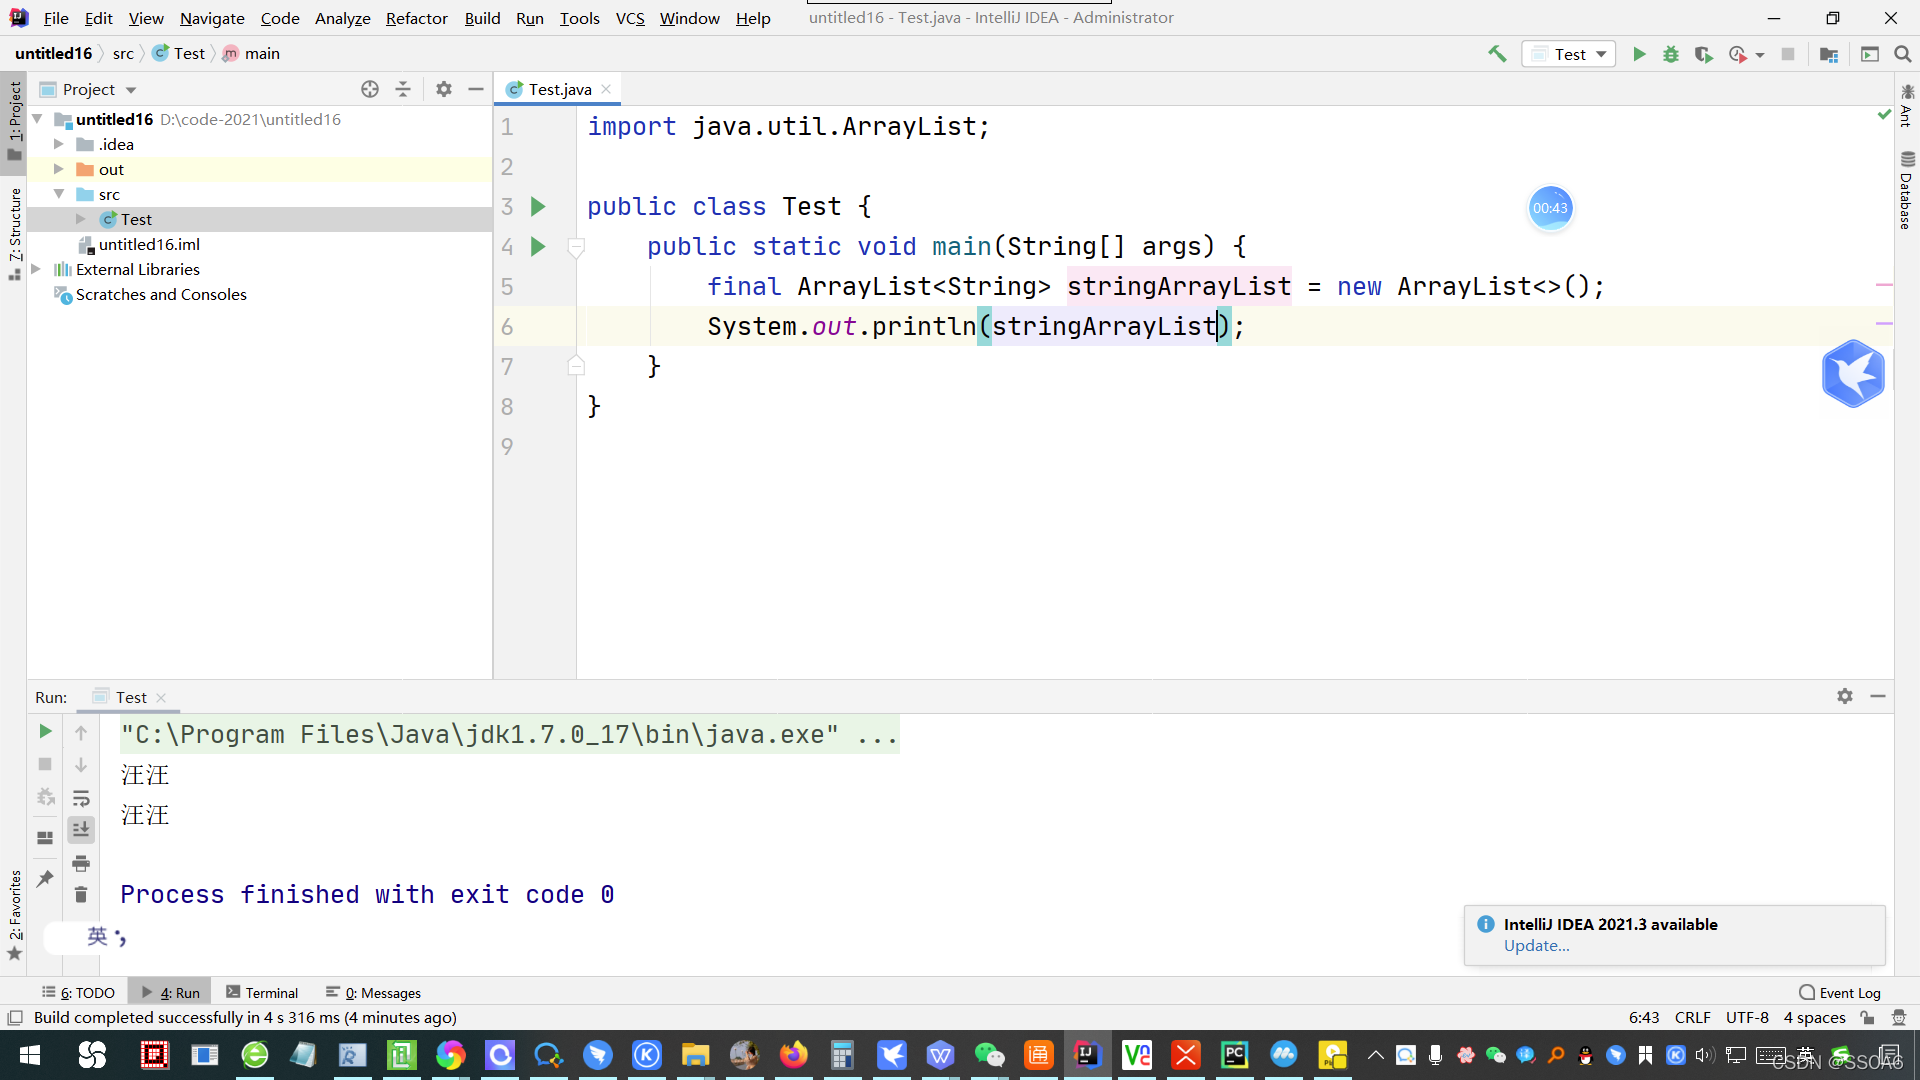1920x1080 pixels.
Task: Click Run panel stop square icon
Action: [x=45, y=764]
